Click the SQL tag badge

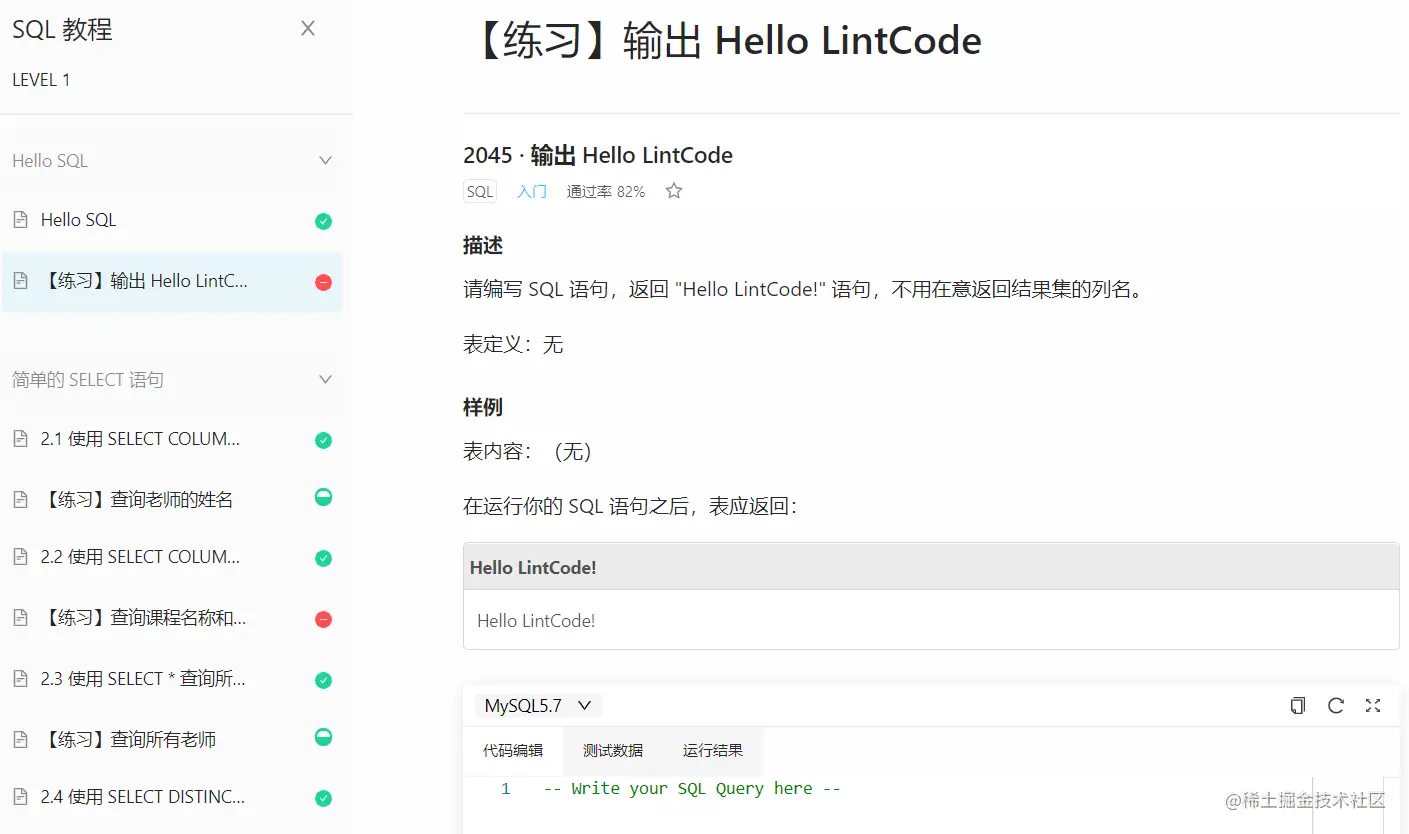point(480,191)
